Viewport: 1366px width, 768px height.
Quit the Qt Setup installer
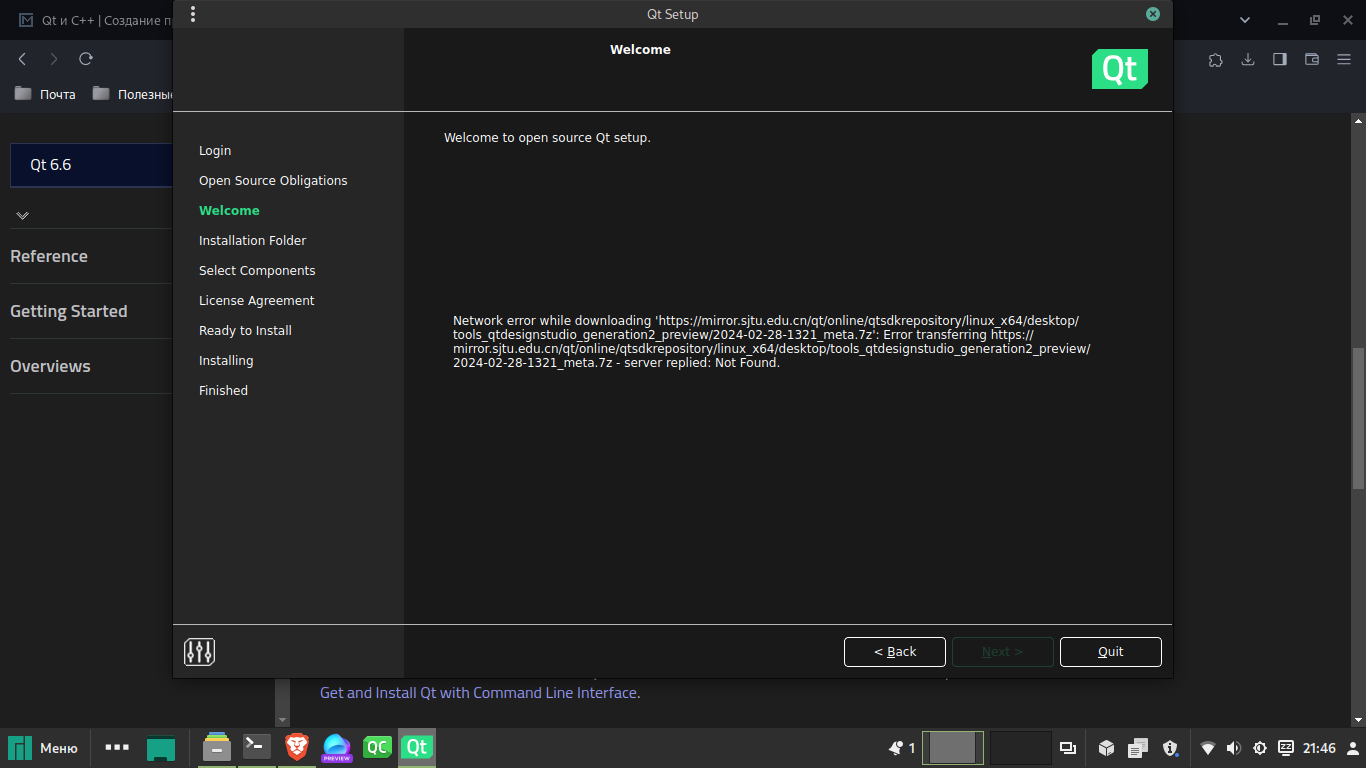pos(1111,652)
